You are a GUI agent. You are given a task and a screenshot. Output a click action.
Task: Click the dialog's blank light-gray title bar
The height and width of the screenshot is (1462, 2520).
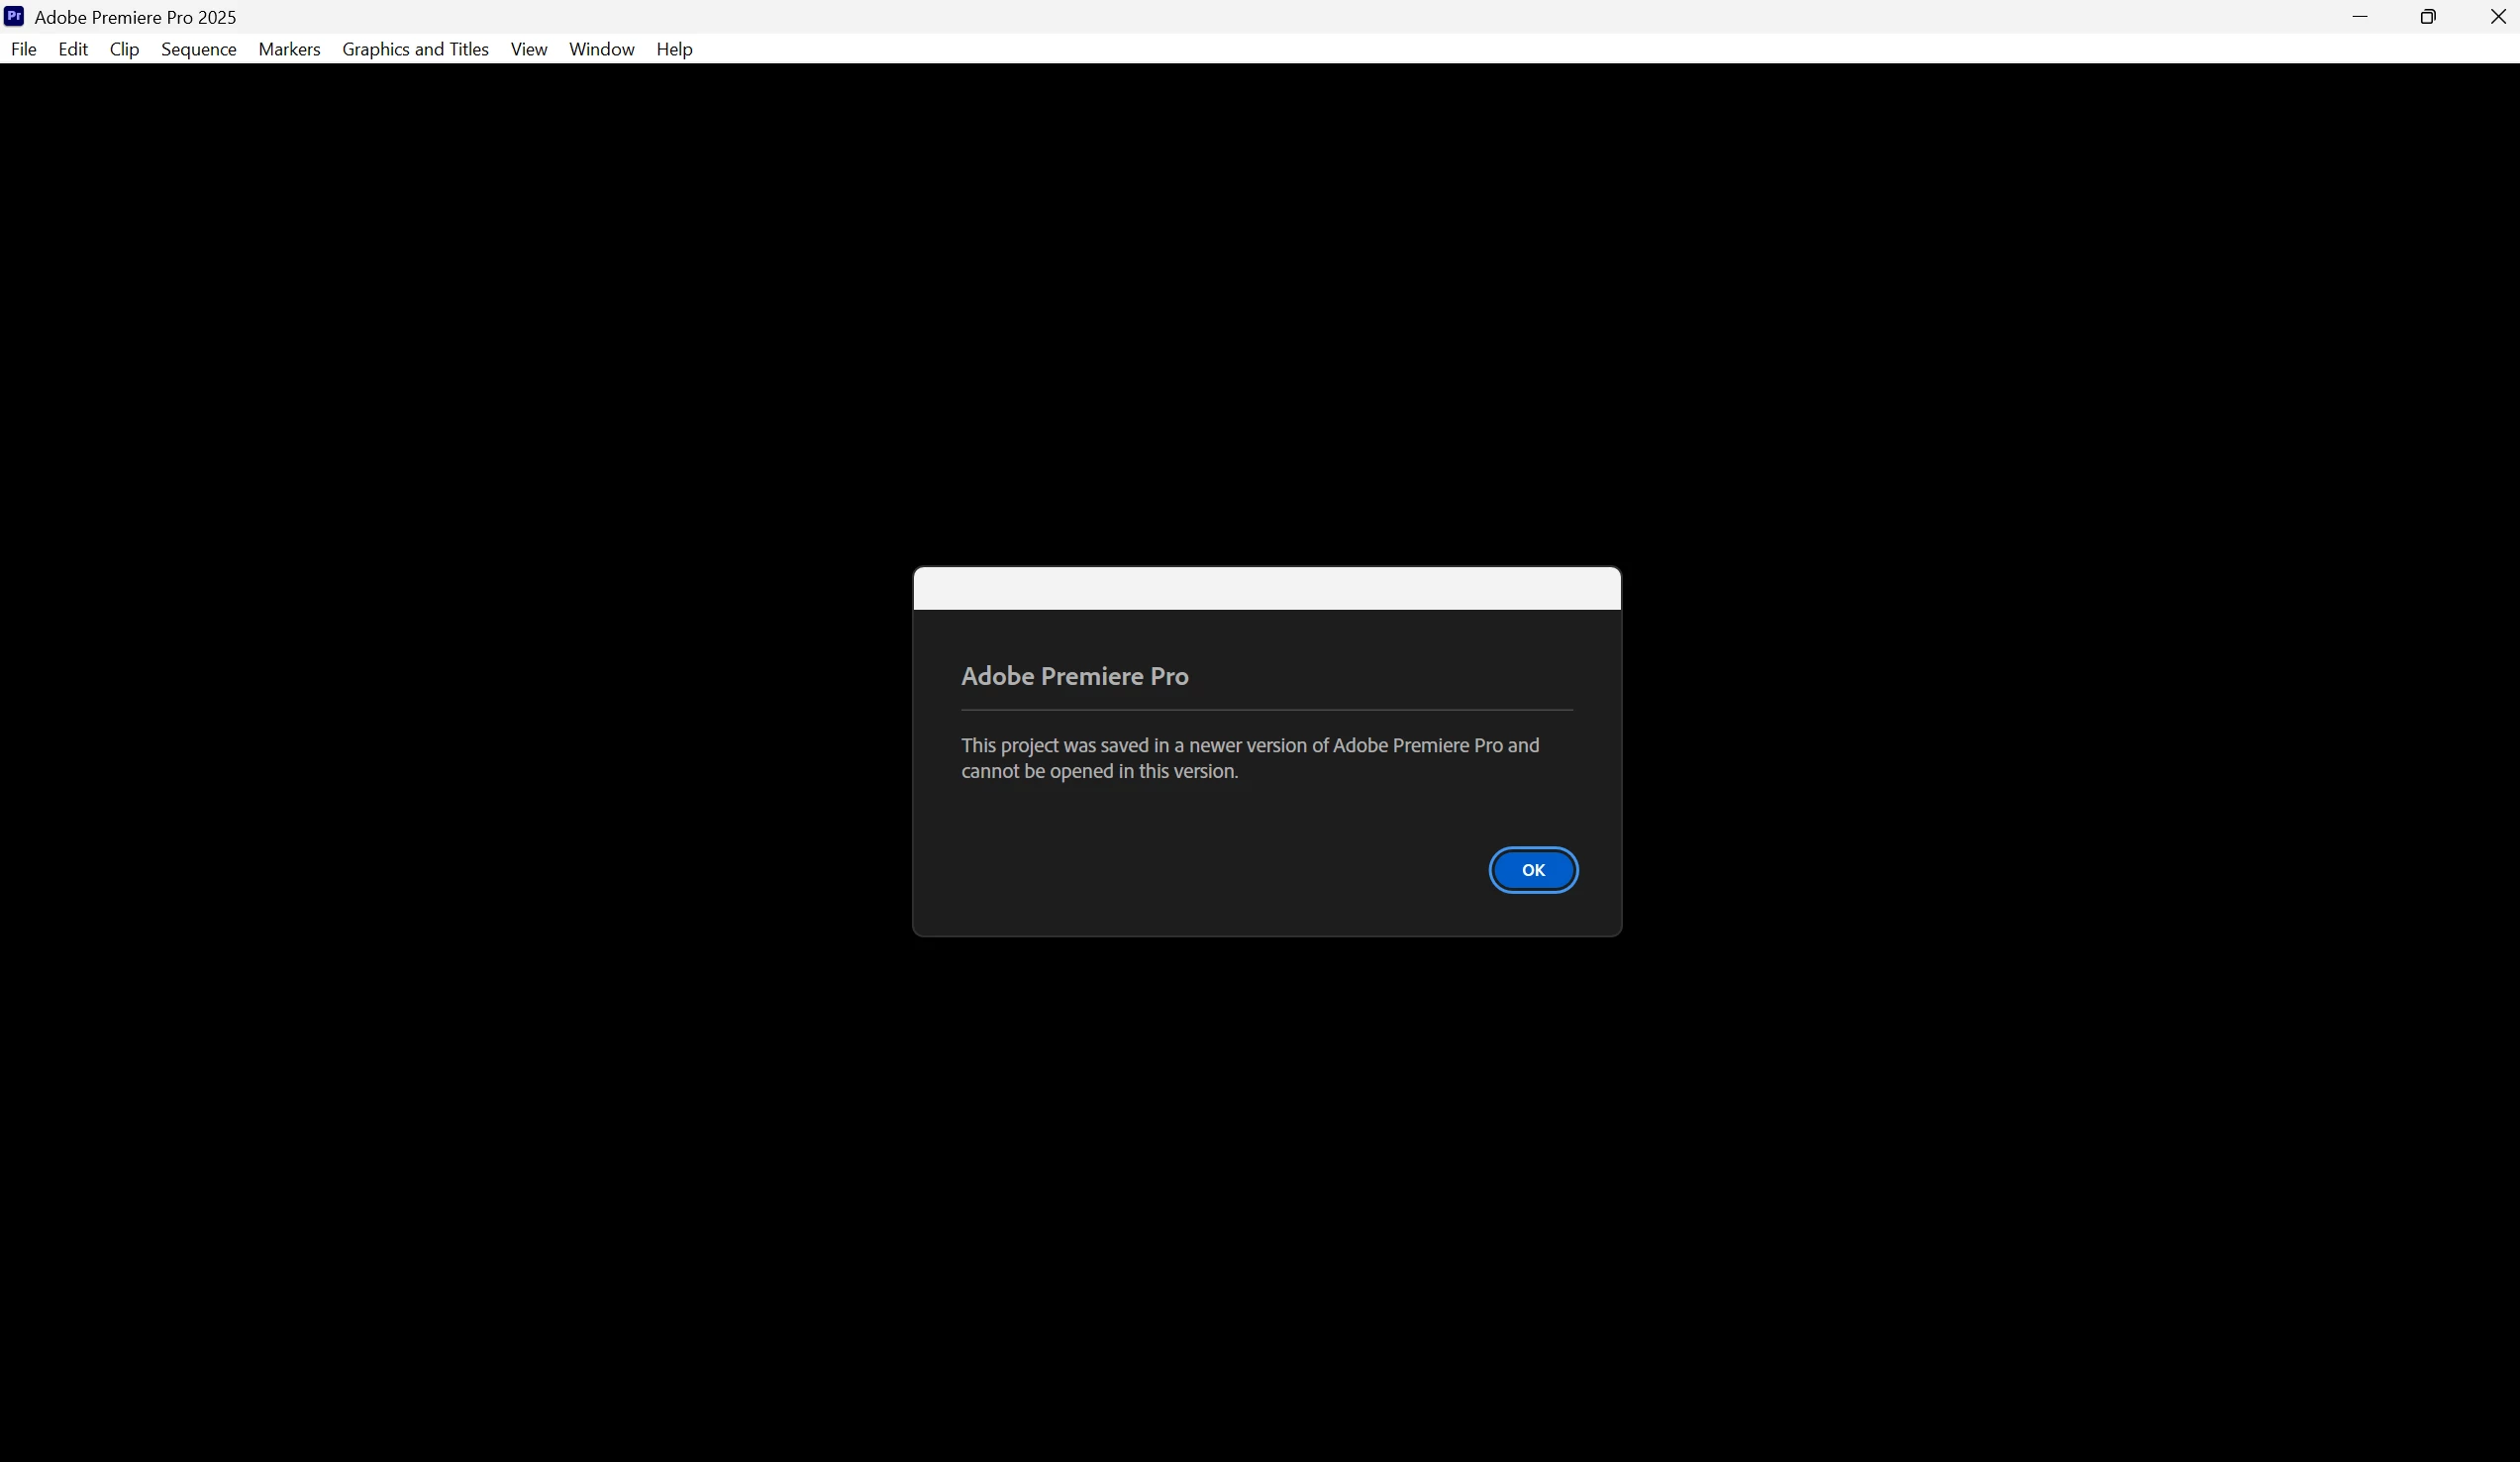coord(1266,589)
